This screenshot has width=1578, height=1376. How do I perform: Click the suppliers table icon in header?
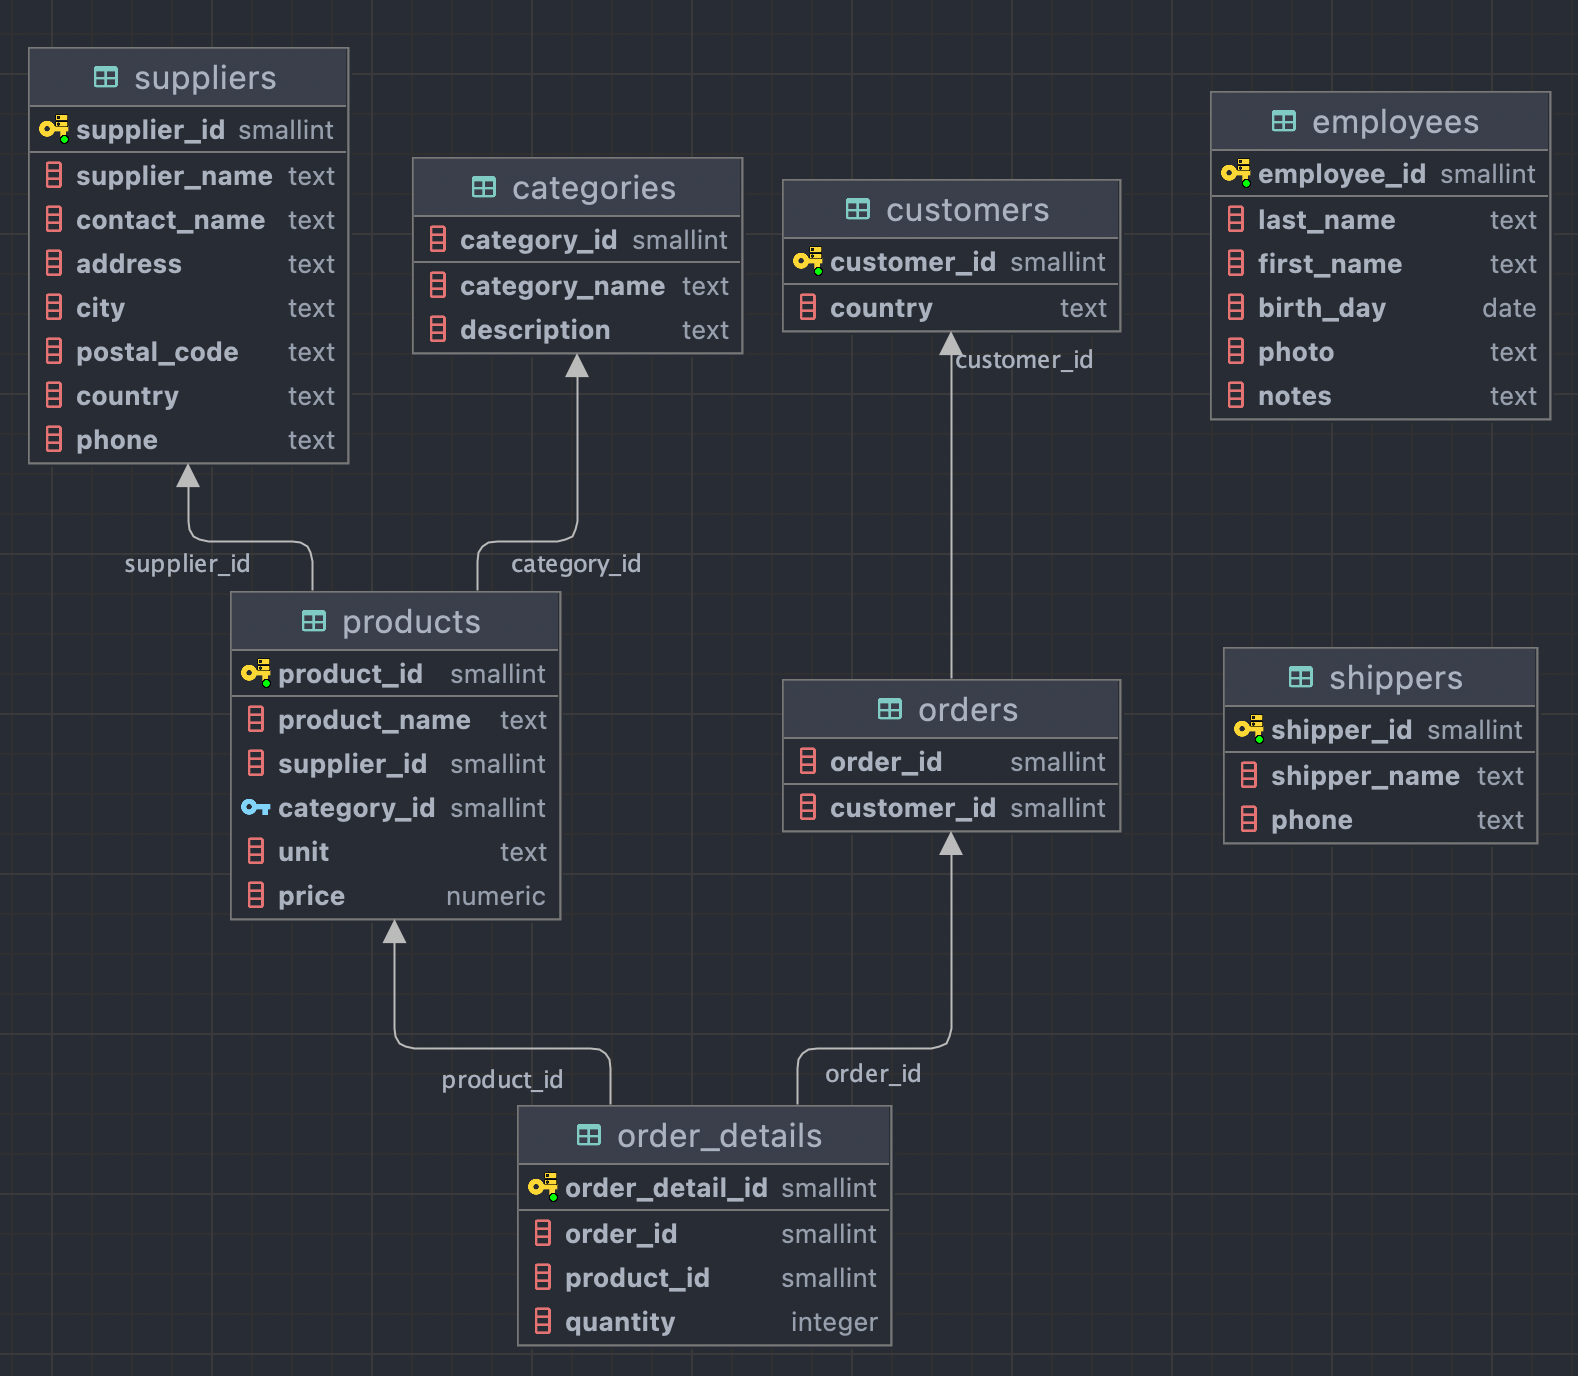tap(106, 77)
